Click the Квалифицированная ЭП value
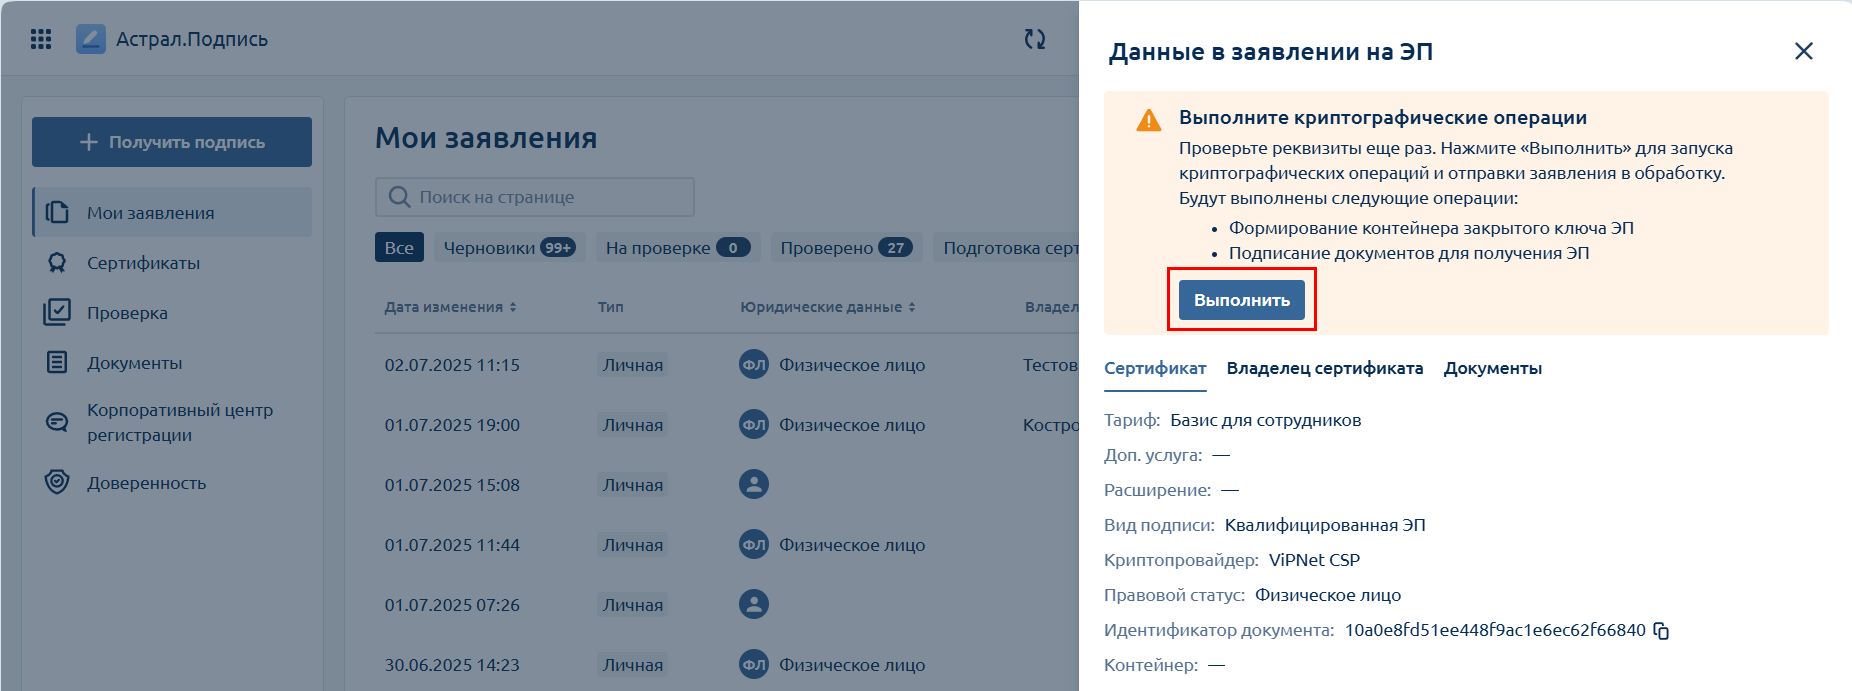This screenshot has height=691, width=1852. click(x=1325, y=525)
